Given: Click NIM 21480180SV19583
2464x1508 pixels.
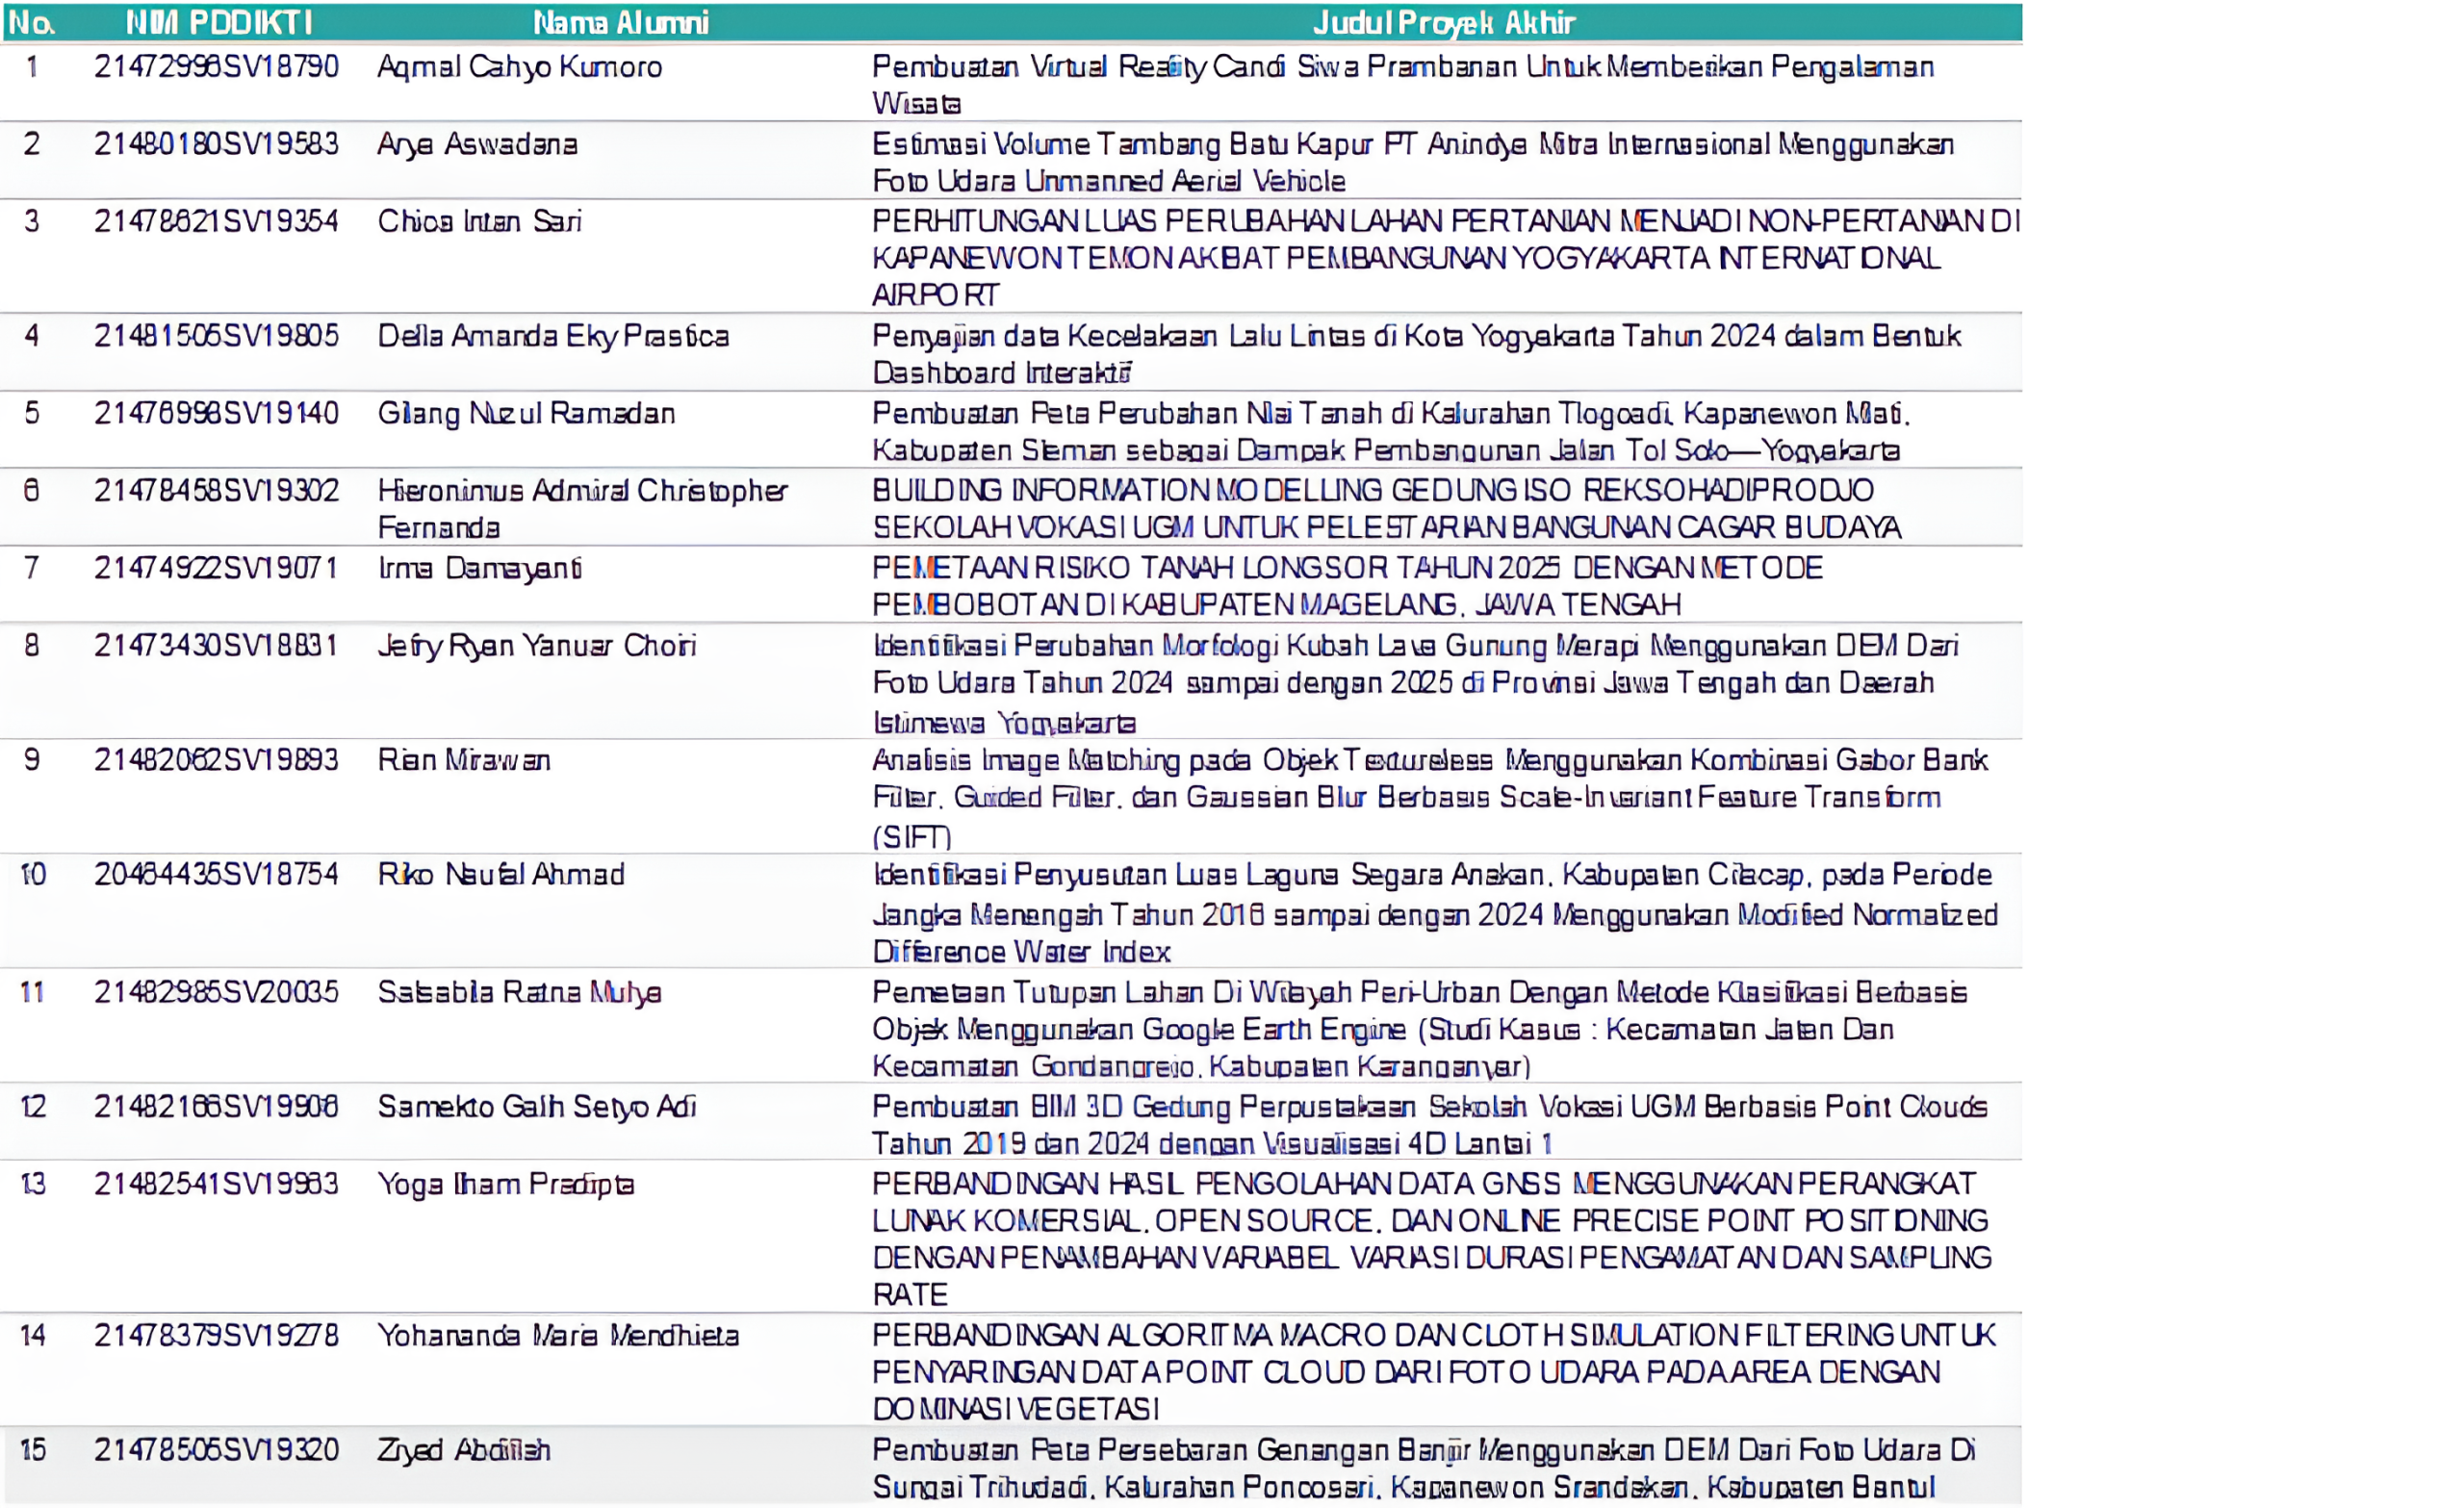Looking at the screenshot, I should pos(216,144).
